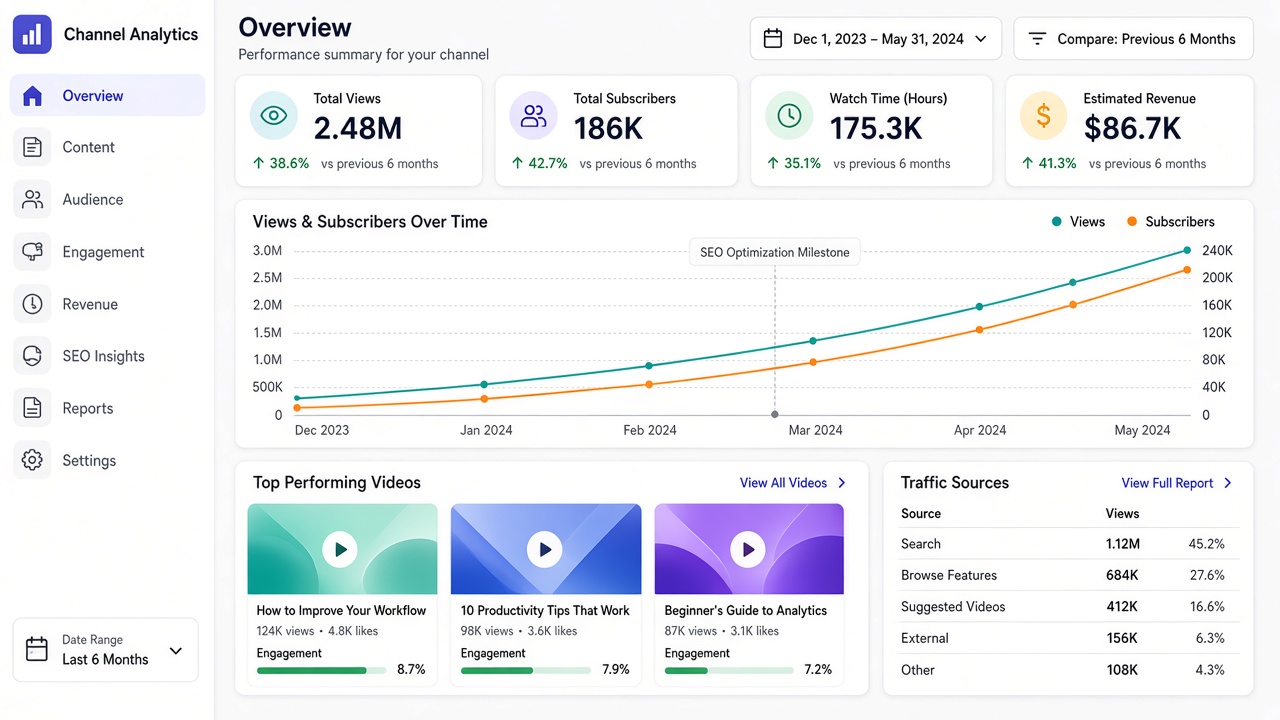Screen dimensions: 1280x720
Task: Open the Dec 1, 2023 – May 31, 2024 dropdown
Action: point(876,39)
